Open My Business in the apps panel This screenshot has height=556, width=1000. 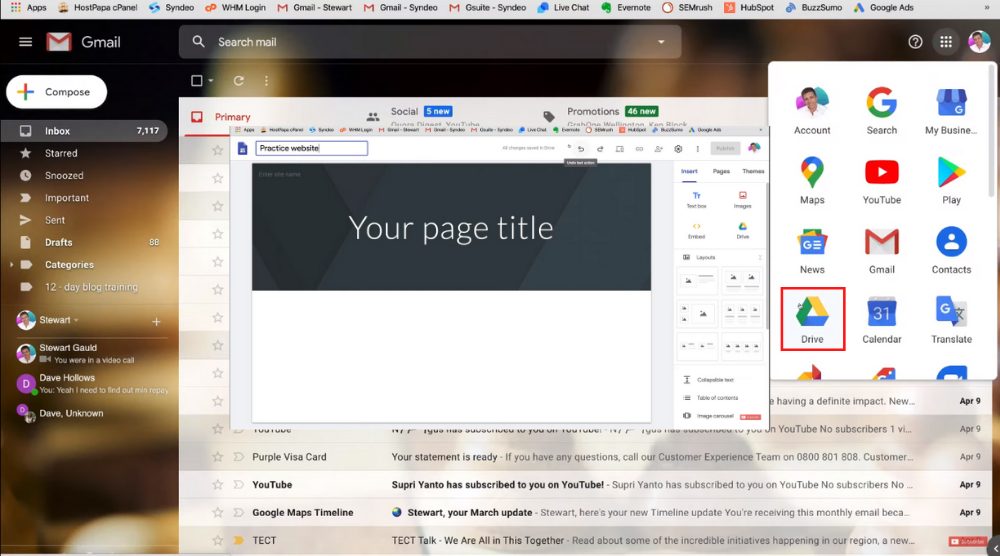951,110
